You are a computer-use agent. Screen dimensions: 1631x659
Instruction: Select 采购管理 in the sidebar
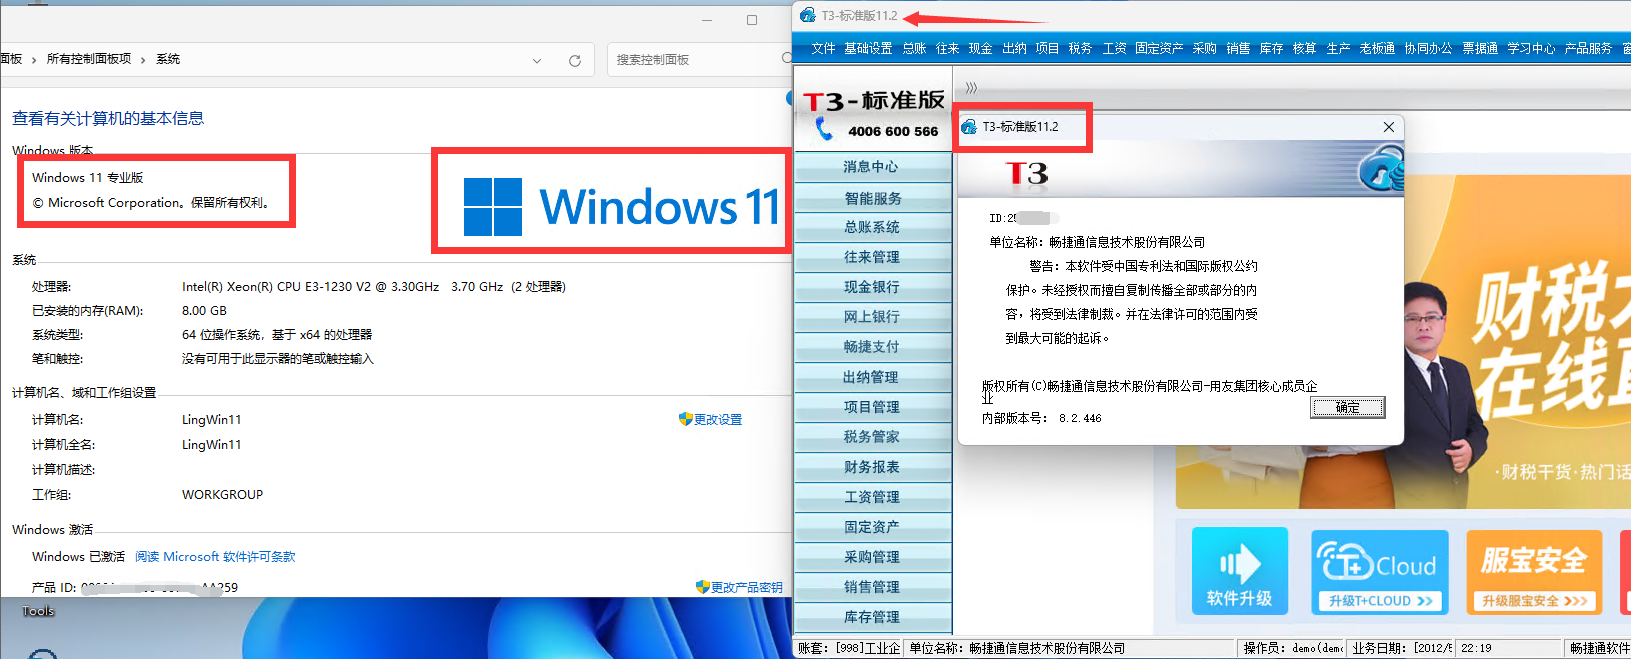pos(872,557)
